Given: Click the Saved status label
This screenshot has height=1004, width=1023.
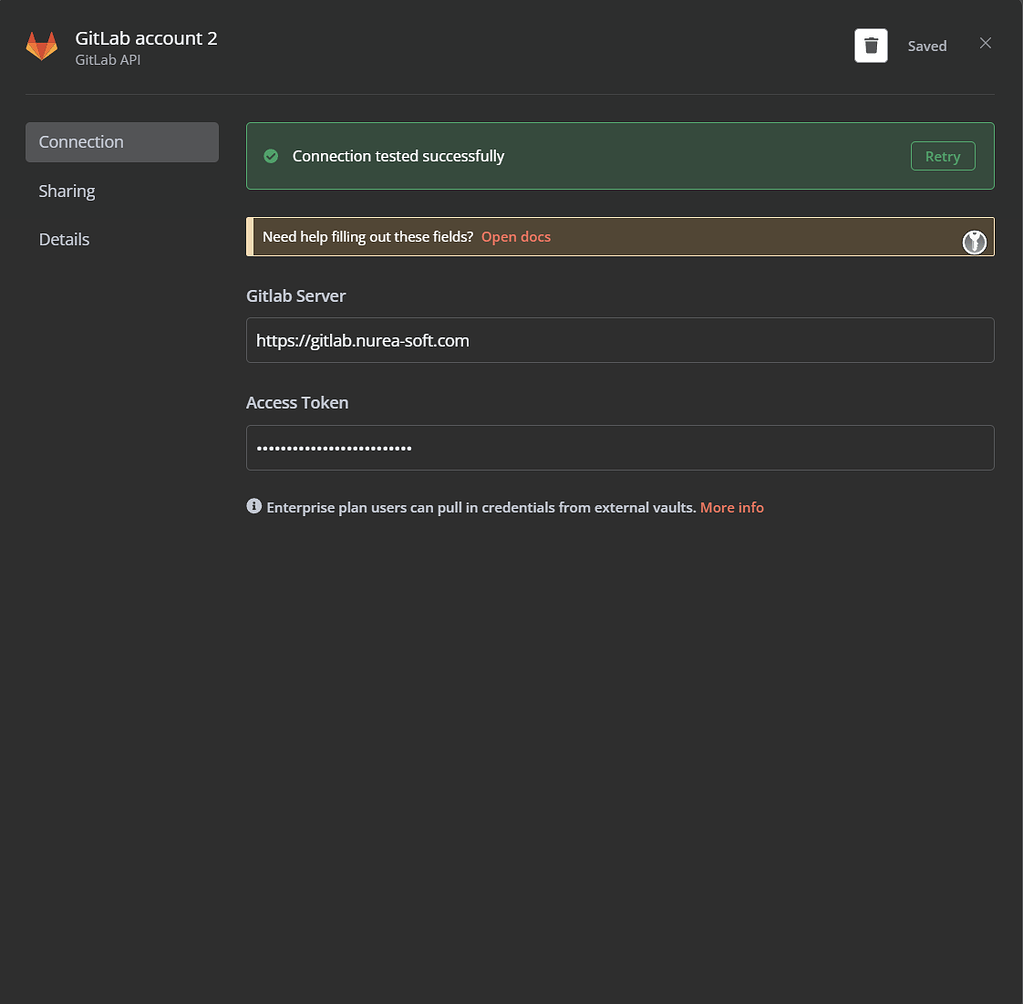Looking at the screenshot, I should (x=927, y=46).
